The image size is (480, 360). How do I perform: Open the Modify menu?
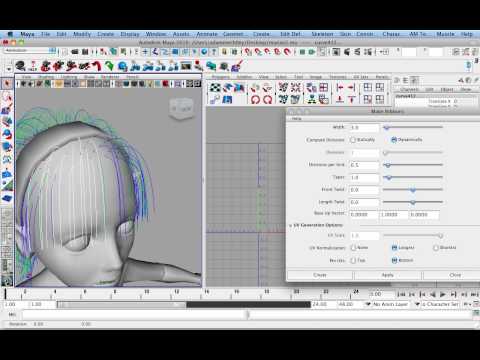[x=82, y=34]
